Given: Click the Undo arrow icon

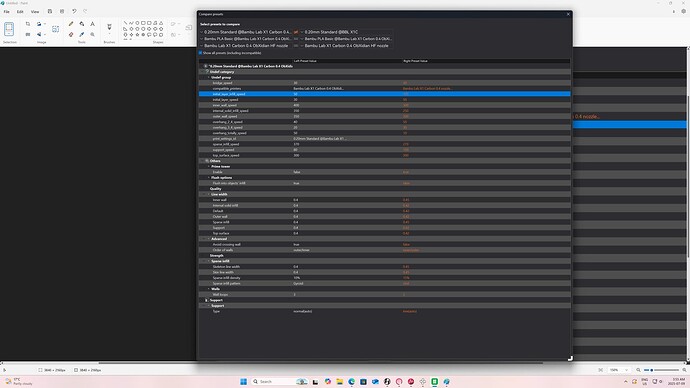Looking at the screenshot, I should (x=74, y=11).
